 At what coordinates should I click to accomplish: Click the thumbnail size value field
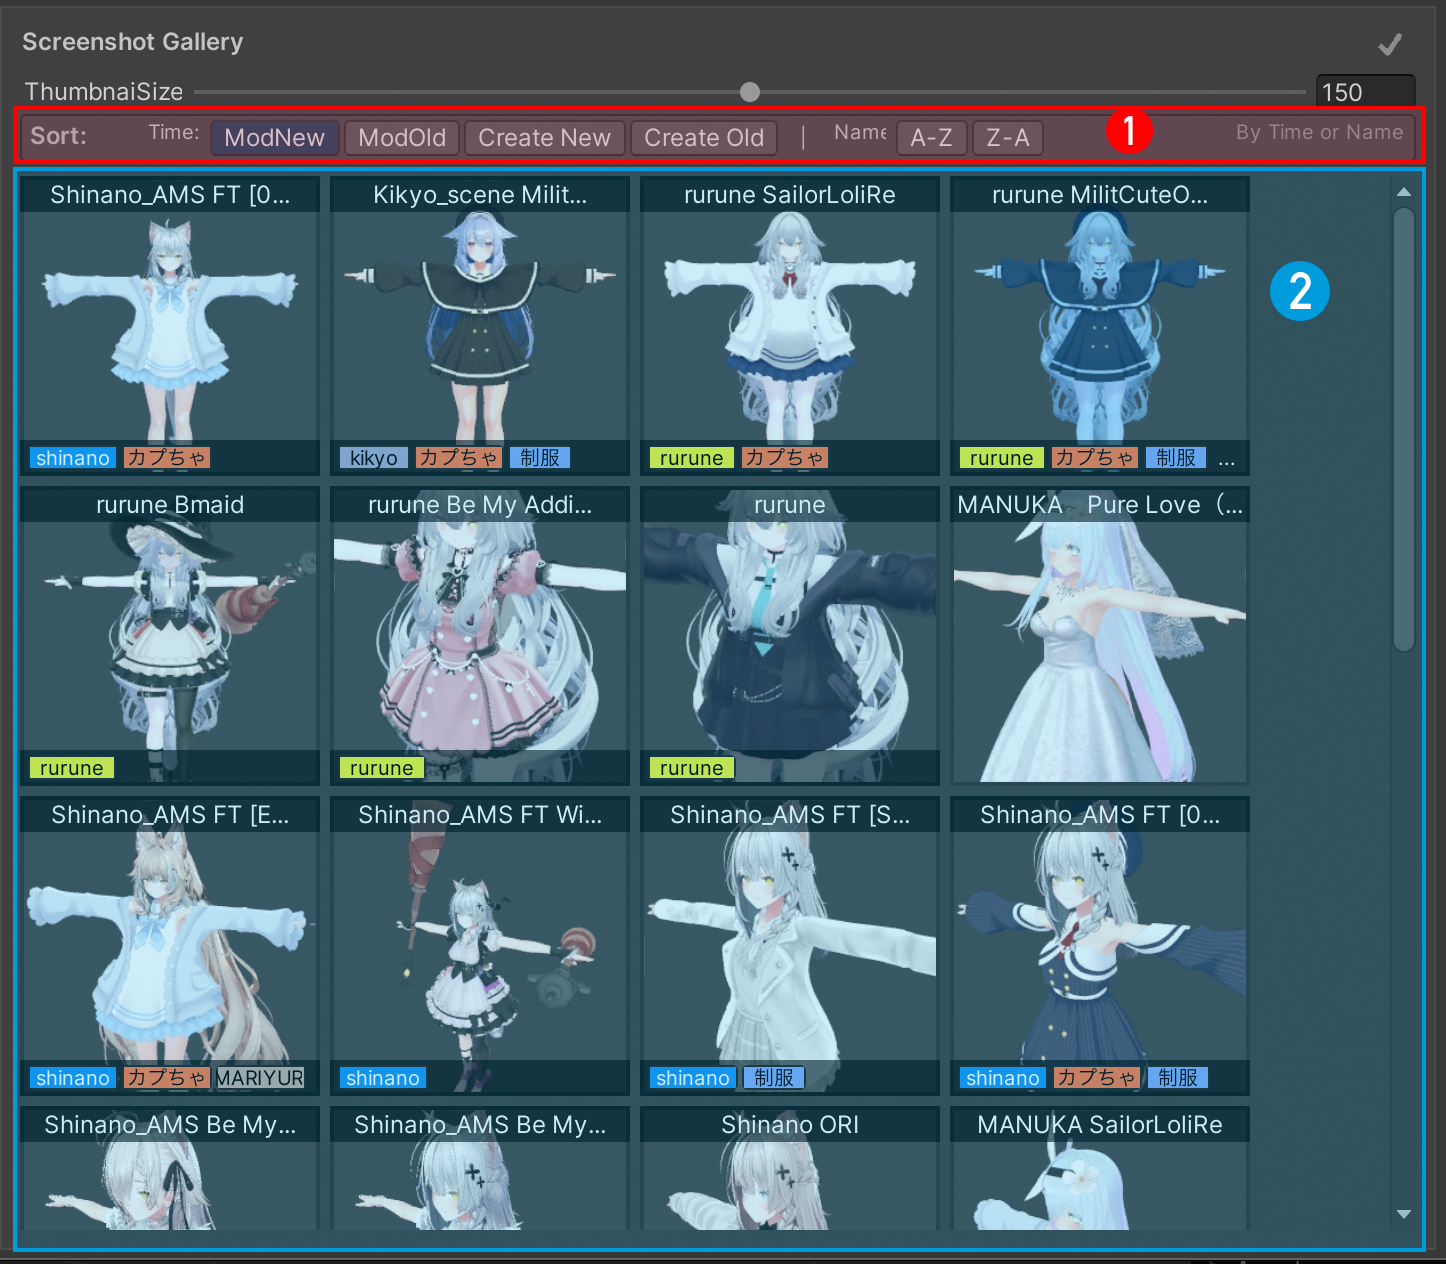[x=1364, y=92]
